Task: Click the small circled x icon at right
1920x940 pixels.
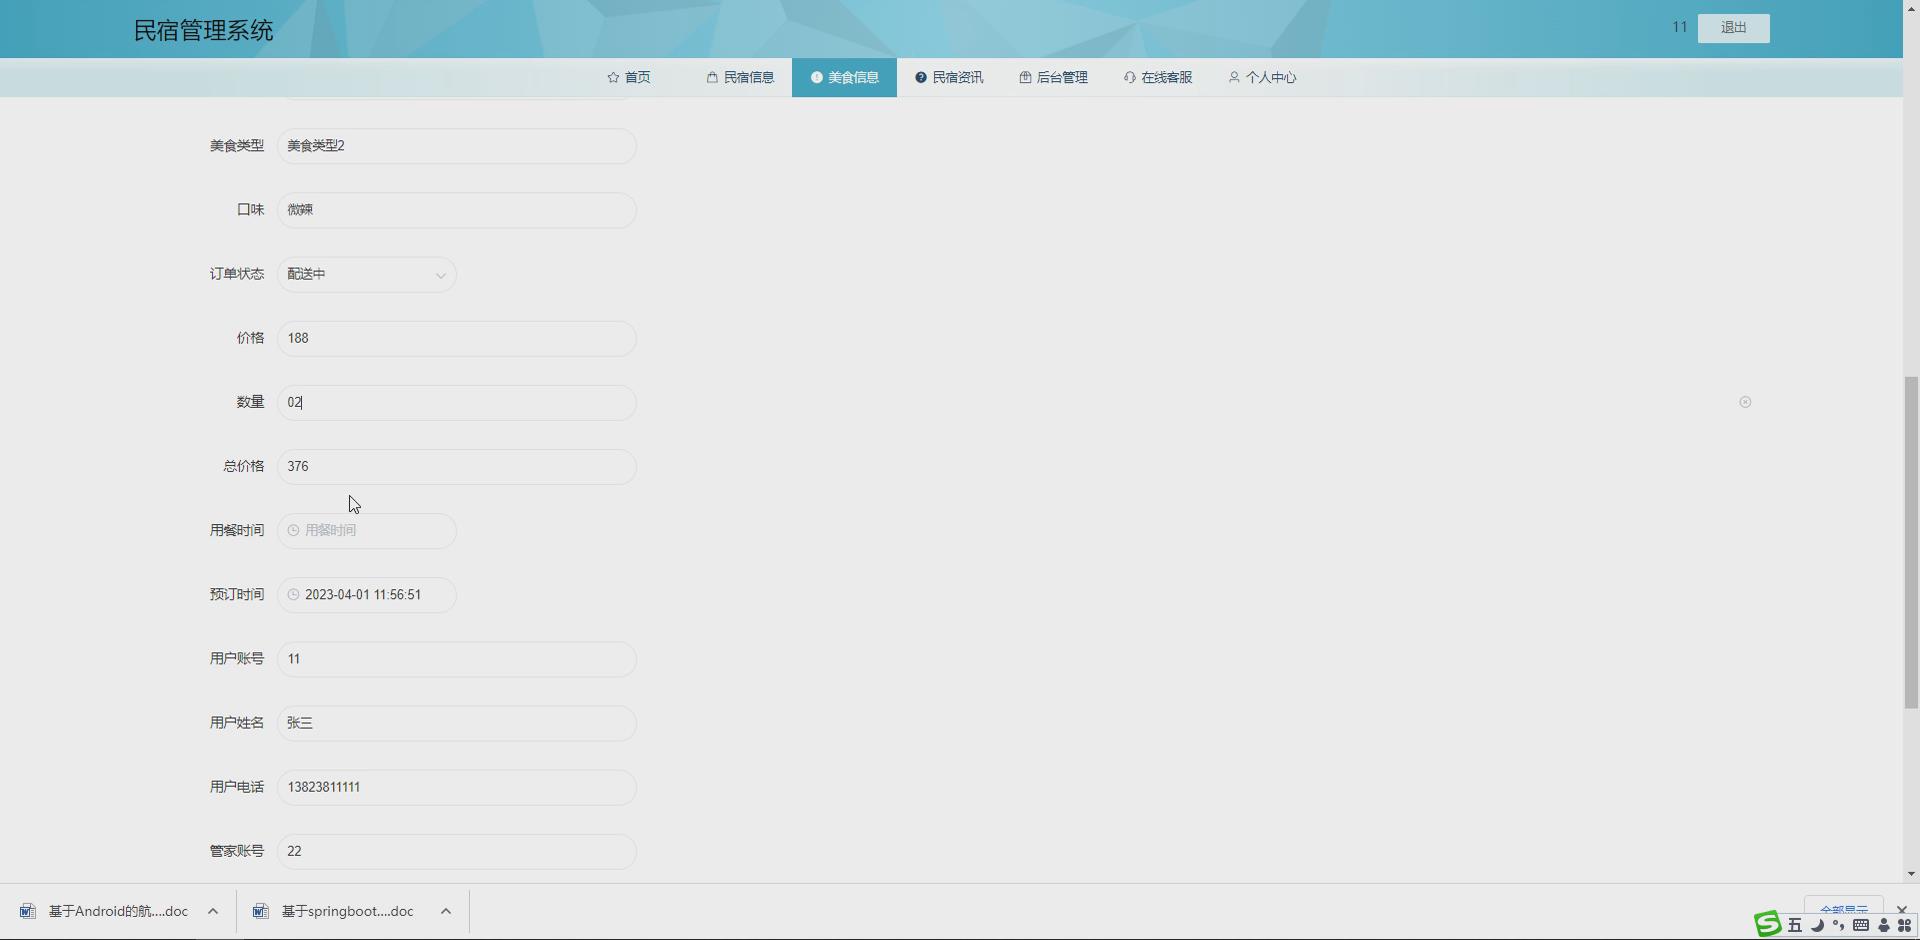Action: [1745, 402]
